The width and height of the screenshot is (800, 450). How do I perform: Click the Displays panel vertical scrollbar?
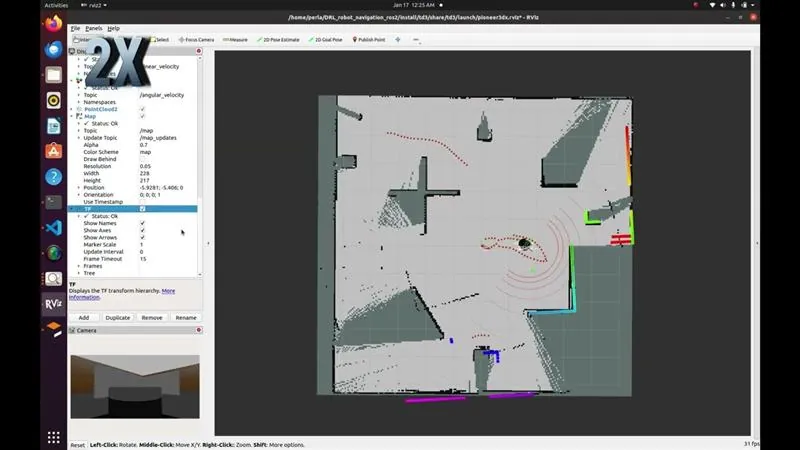coord(199,166)
